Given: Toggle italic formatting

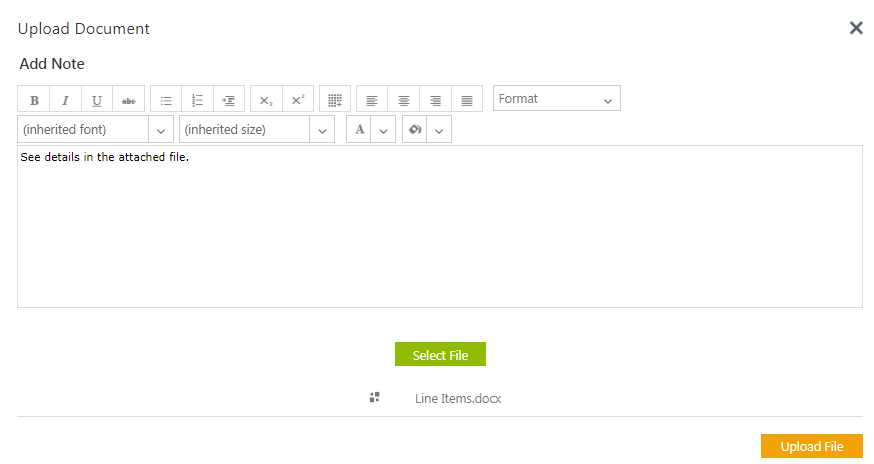Looking at the screenshot, I should [65, 99].
